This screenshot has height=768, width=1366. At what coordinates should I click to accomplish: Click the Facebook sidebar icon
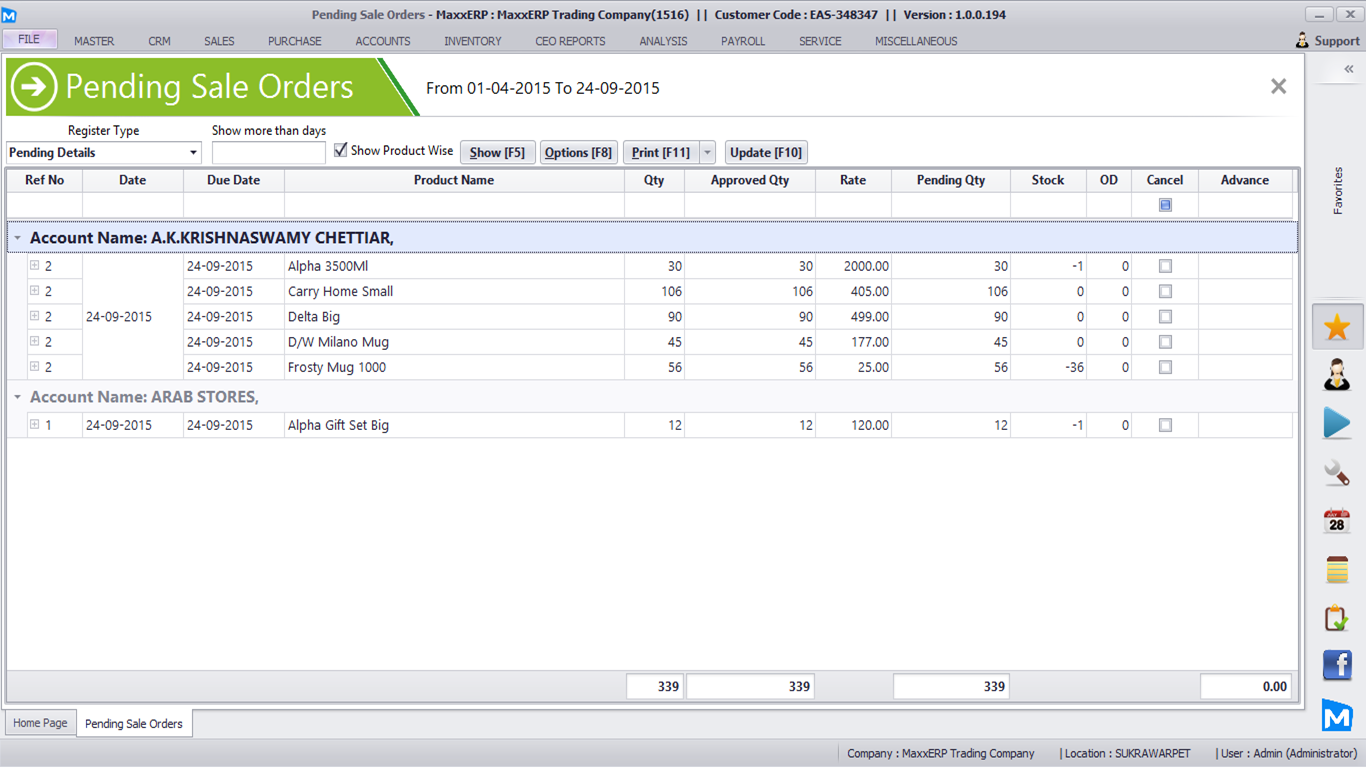[x=1337, y=665]
